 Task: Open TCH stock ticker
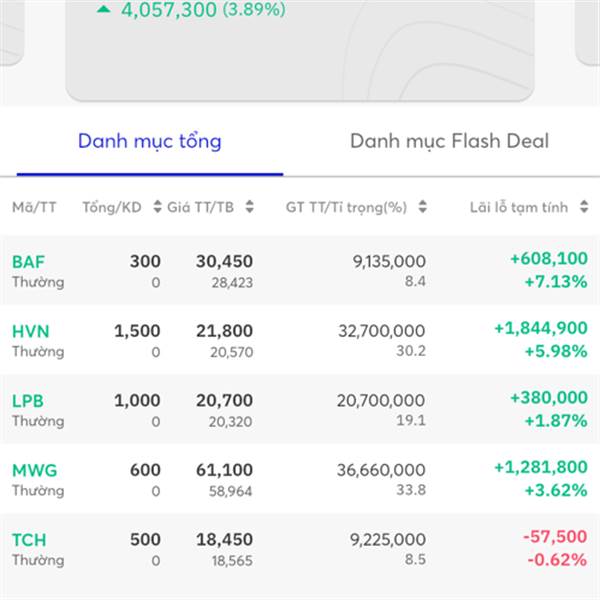point(29,540)
